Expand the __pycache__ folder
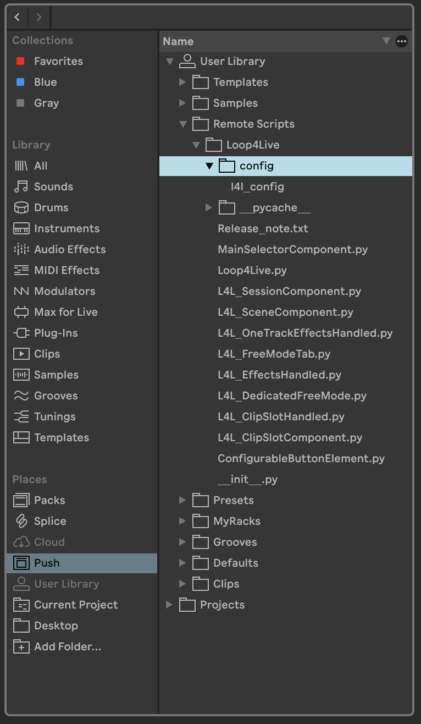Image resolution: width=421 pixels, height=724 pixels. click(209, 208)
